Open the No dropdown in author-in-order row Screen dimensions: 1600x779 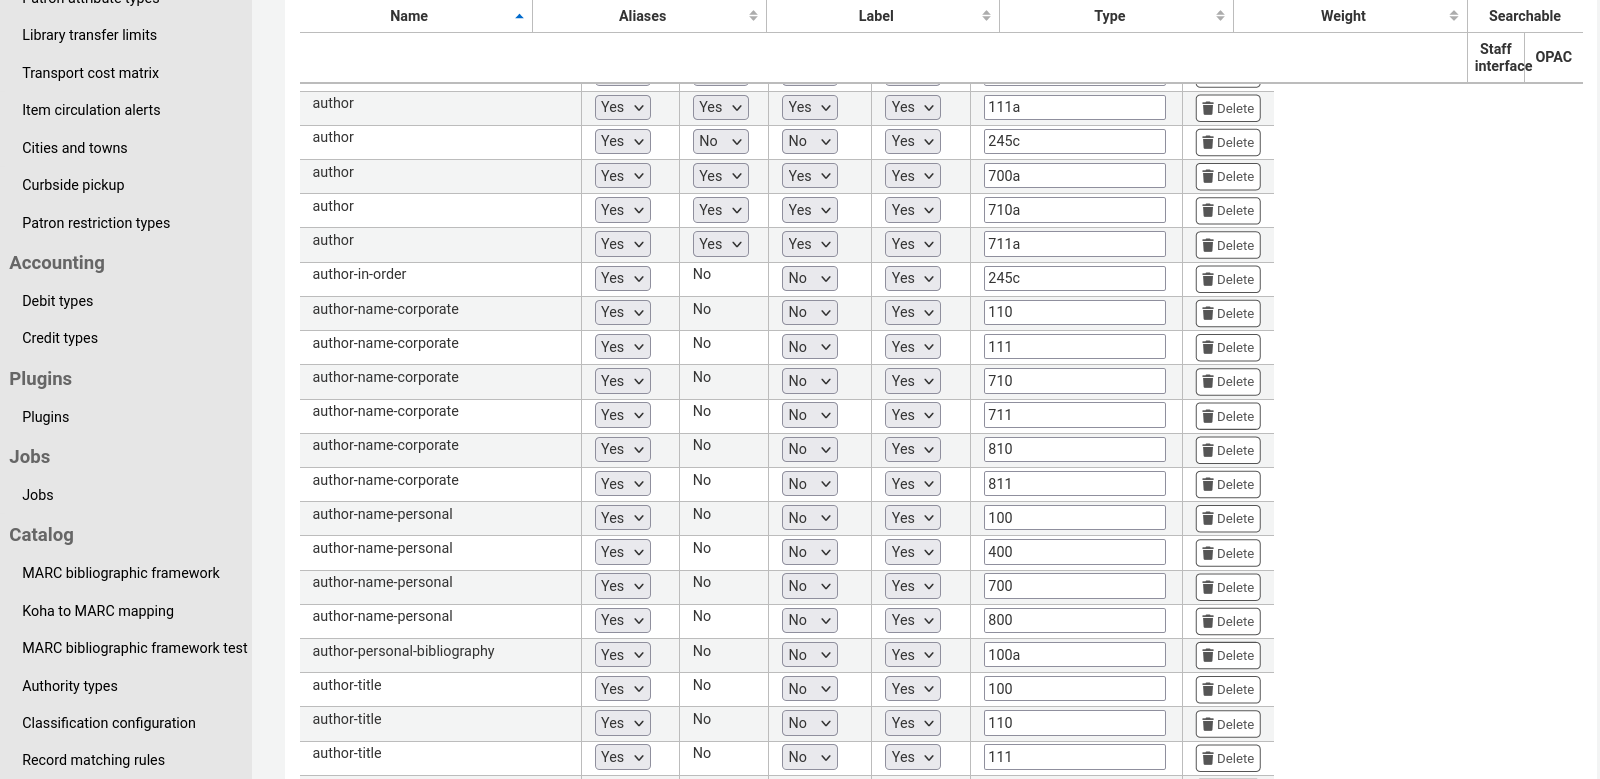pyautogui.click(x=809, y=279)
